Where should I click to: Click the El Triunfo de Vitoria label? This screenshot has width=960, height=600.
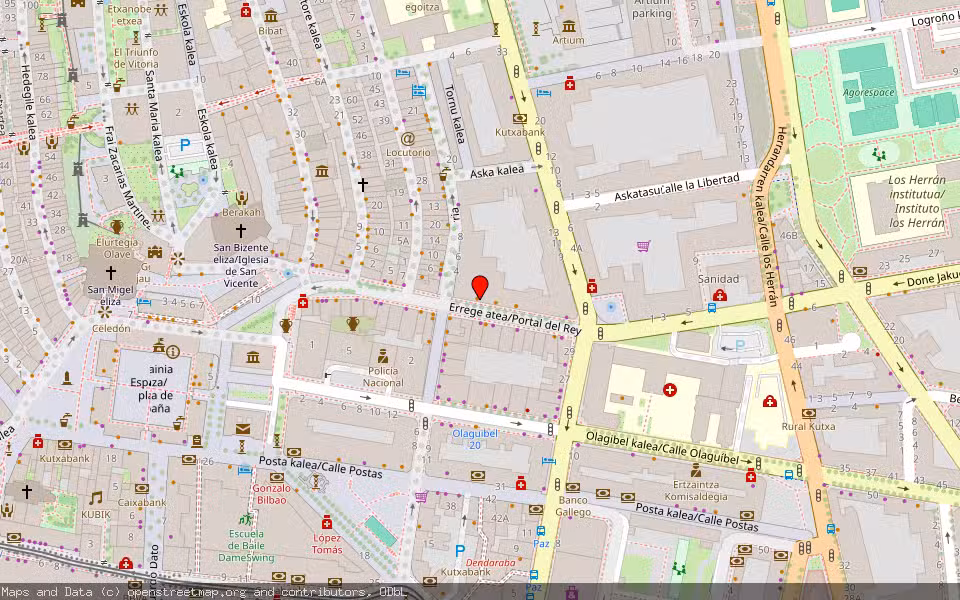(x=136, y=58)
